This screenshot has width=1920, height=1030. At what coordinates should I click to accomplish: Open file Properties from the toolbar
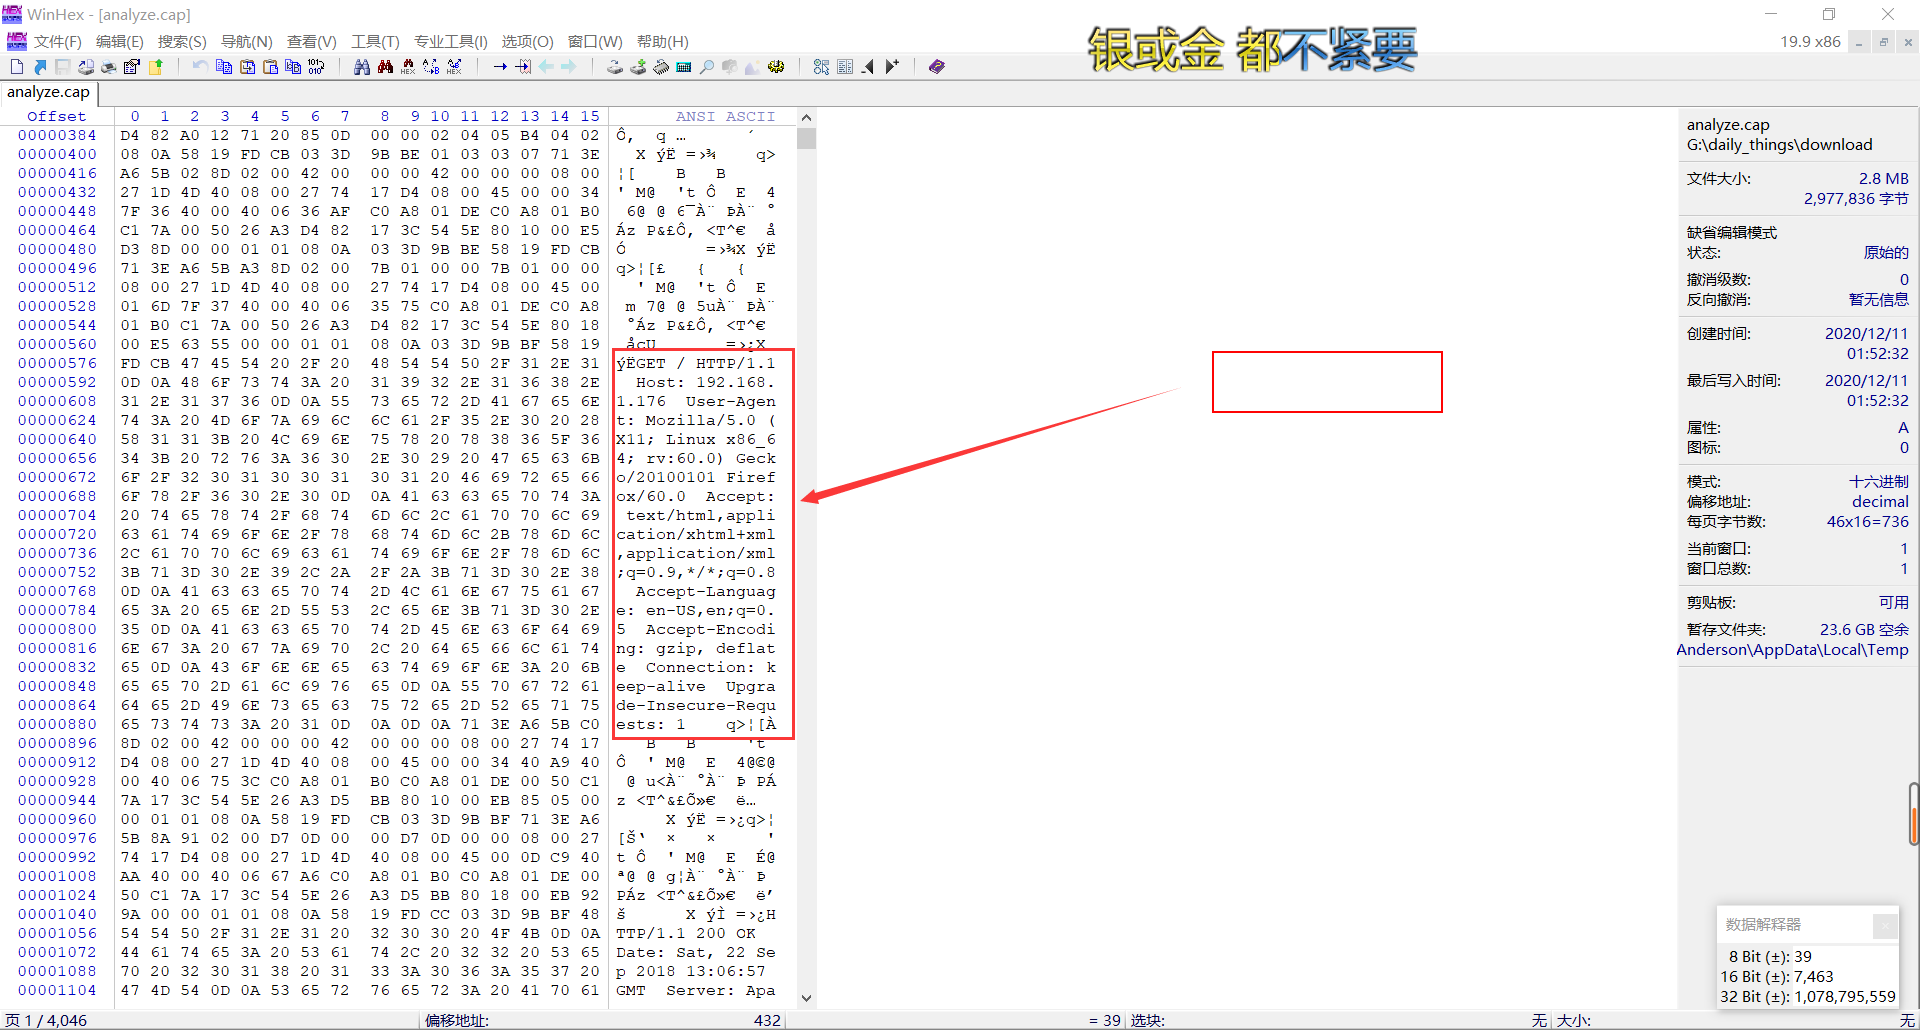pos(131,67)
